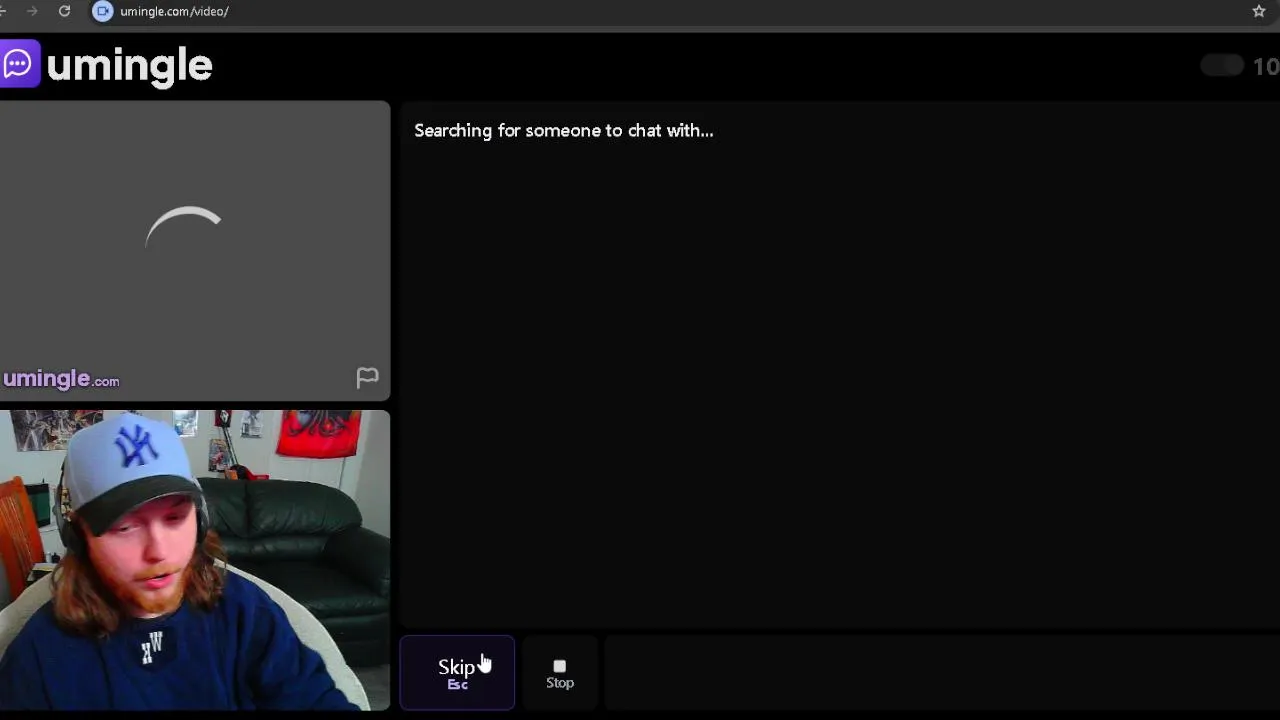Screen dimensions: 1280x720
Task: Go forward in browser history
Action: [x=32, y=11]
